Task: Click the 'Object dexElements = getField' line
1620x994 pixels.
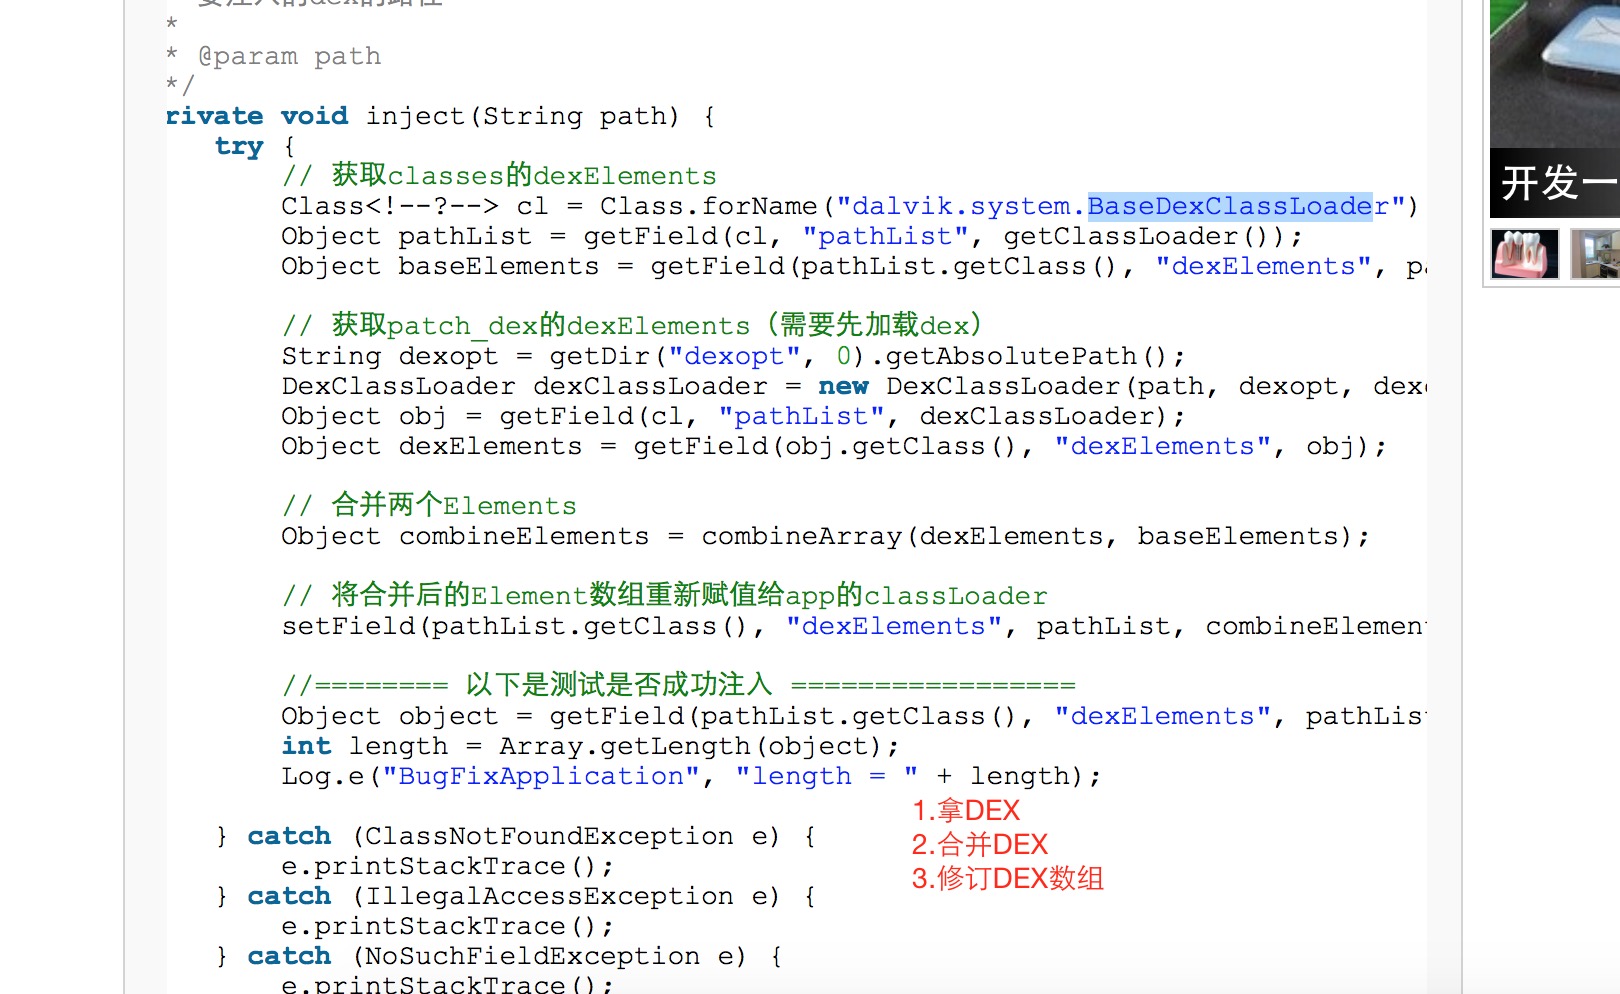Action: 834,446
